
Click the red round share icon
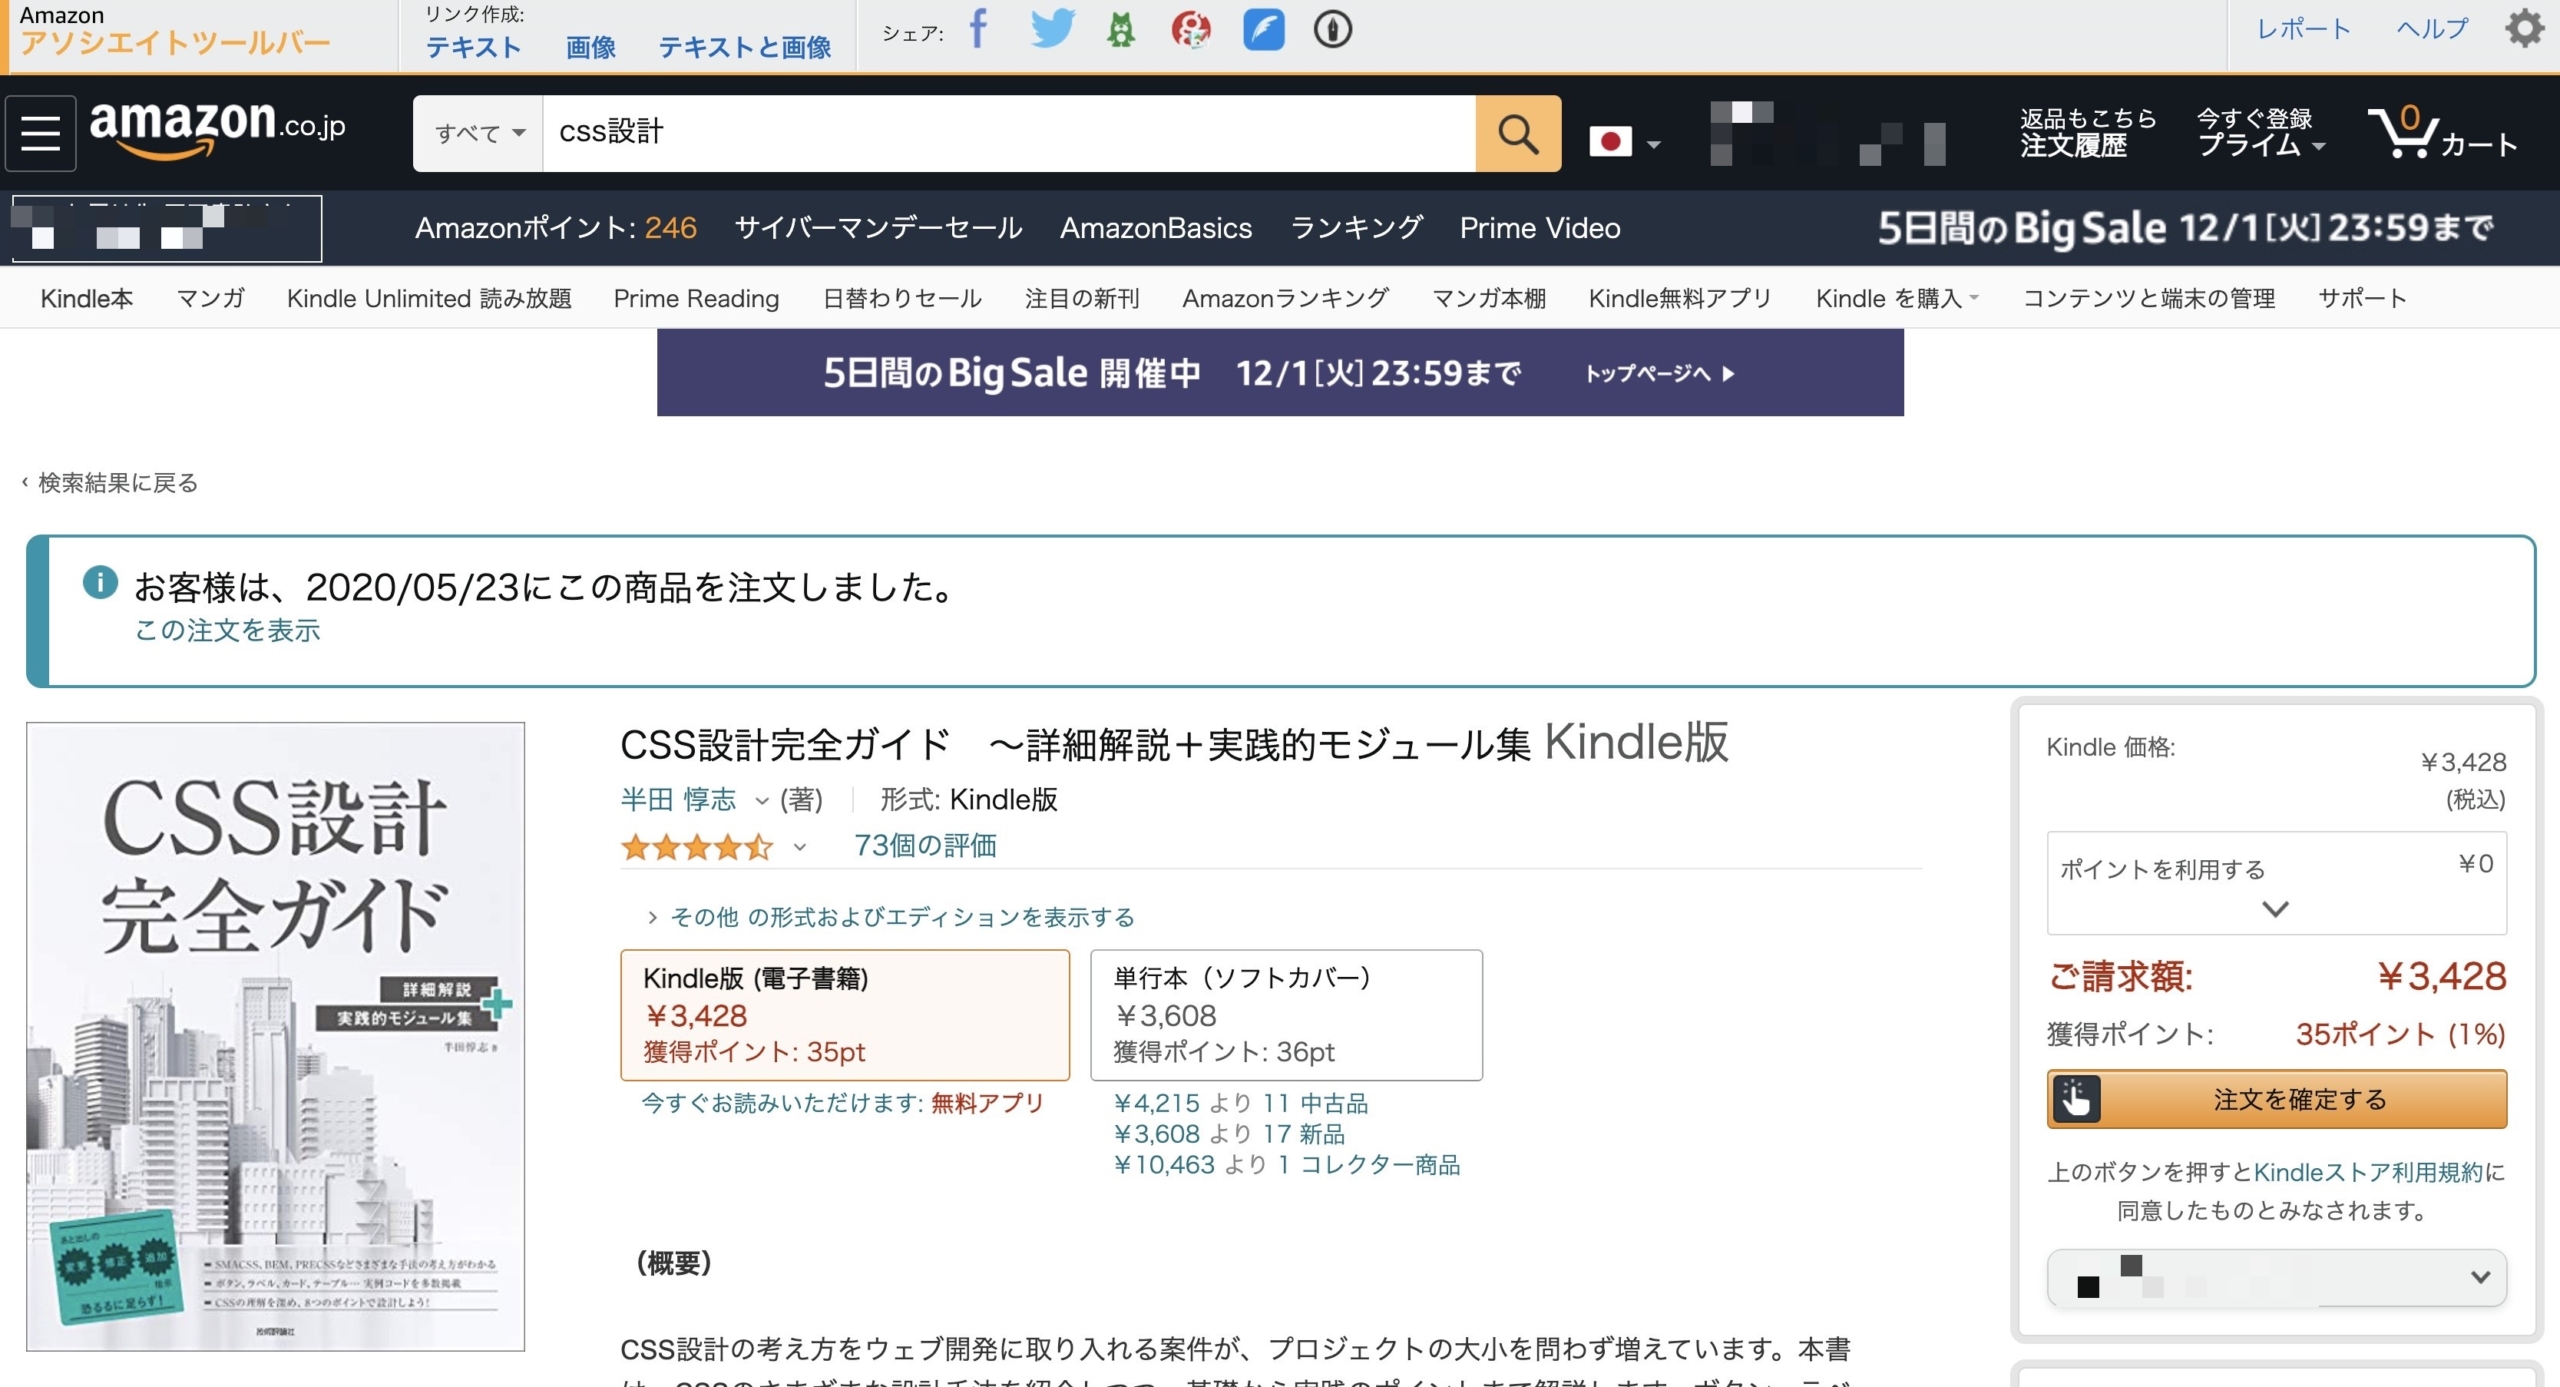pyautogui.click(x=1191, y=30)
